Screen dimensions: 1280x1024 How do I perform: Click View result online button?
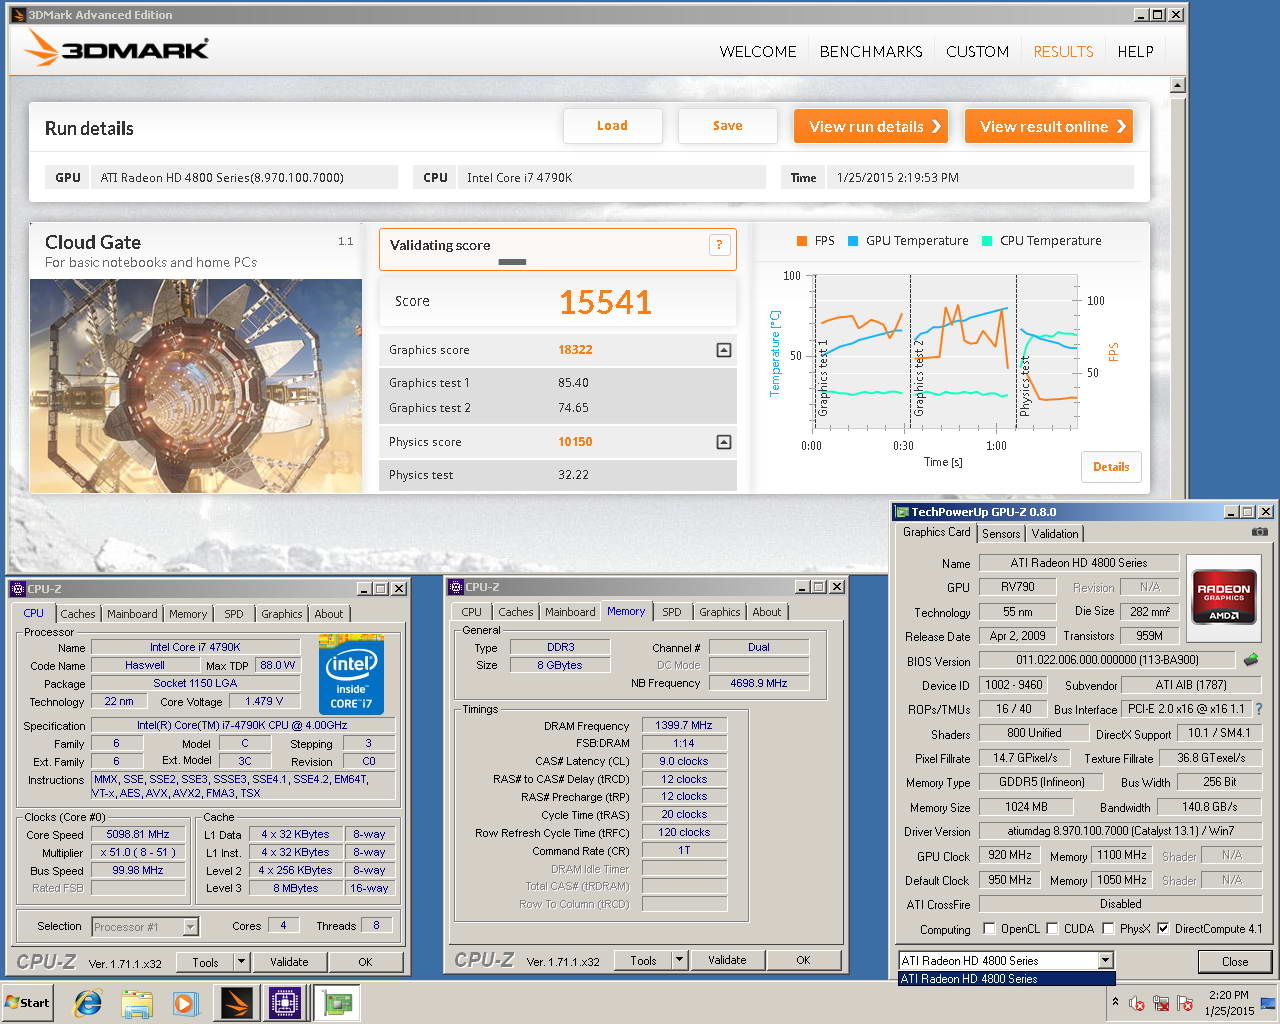(1049, 126)
